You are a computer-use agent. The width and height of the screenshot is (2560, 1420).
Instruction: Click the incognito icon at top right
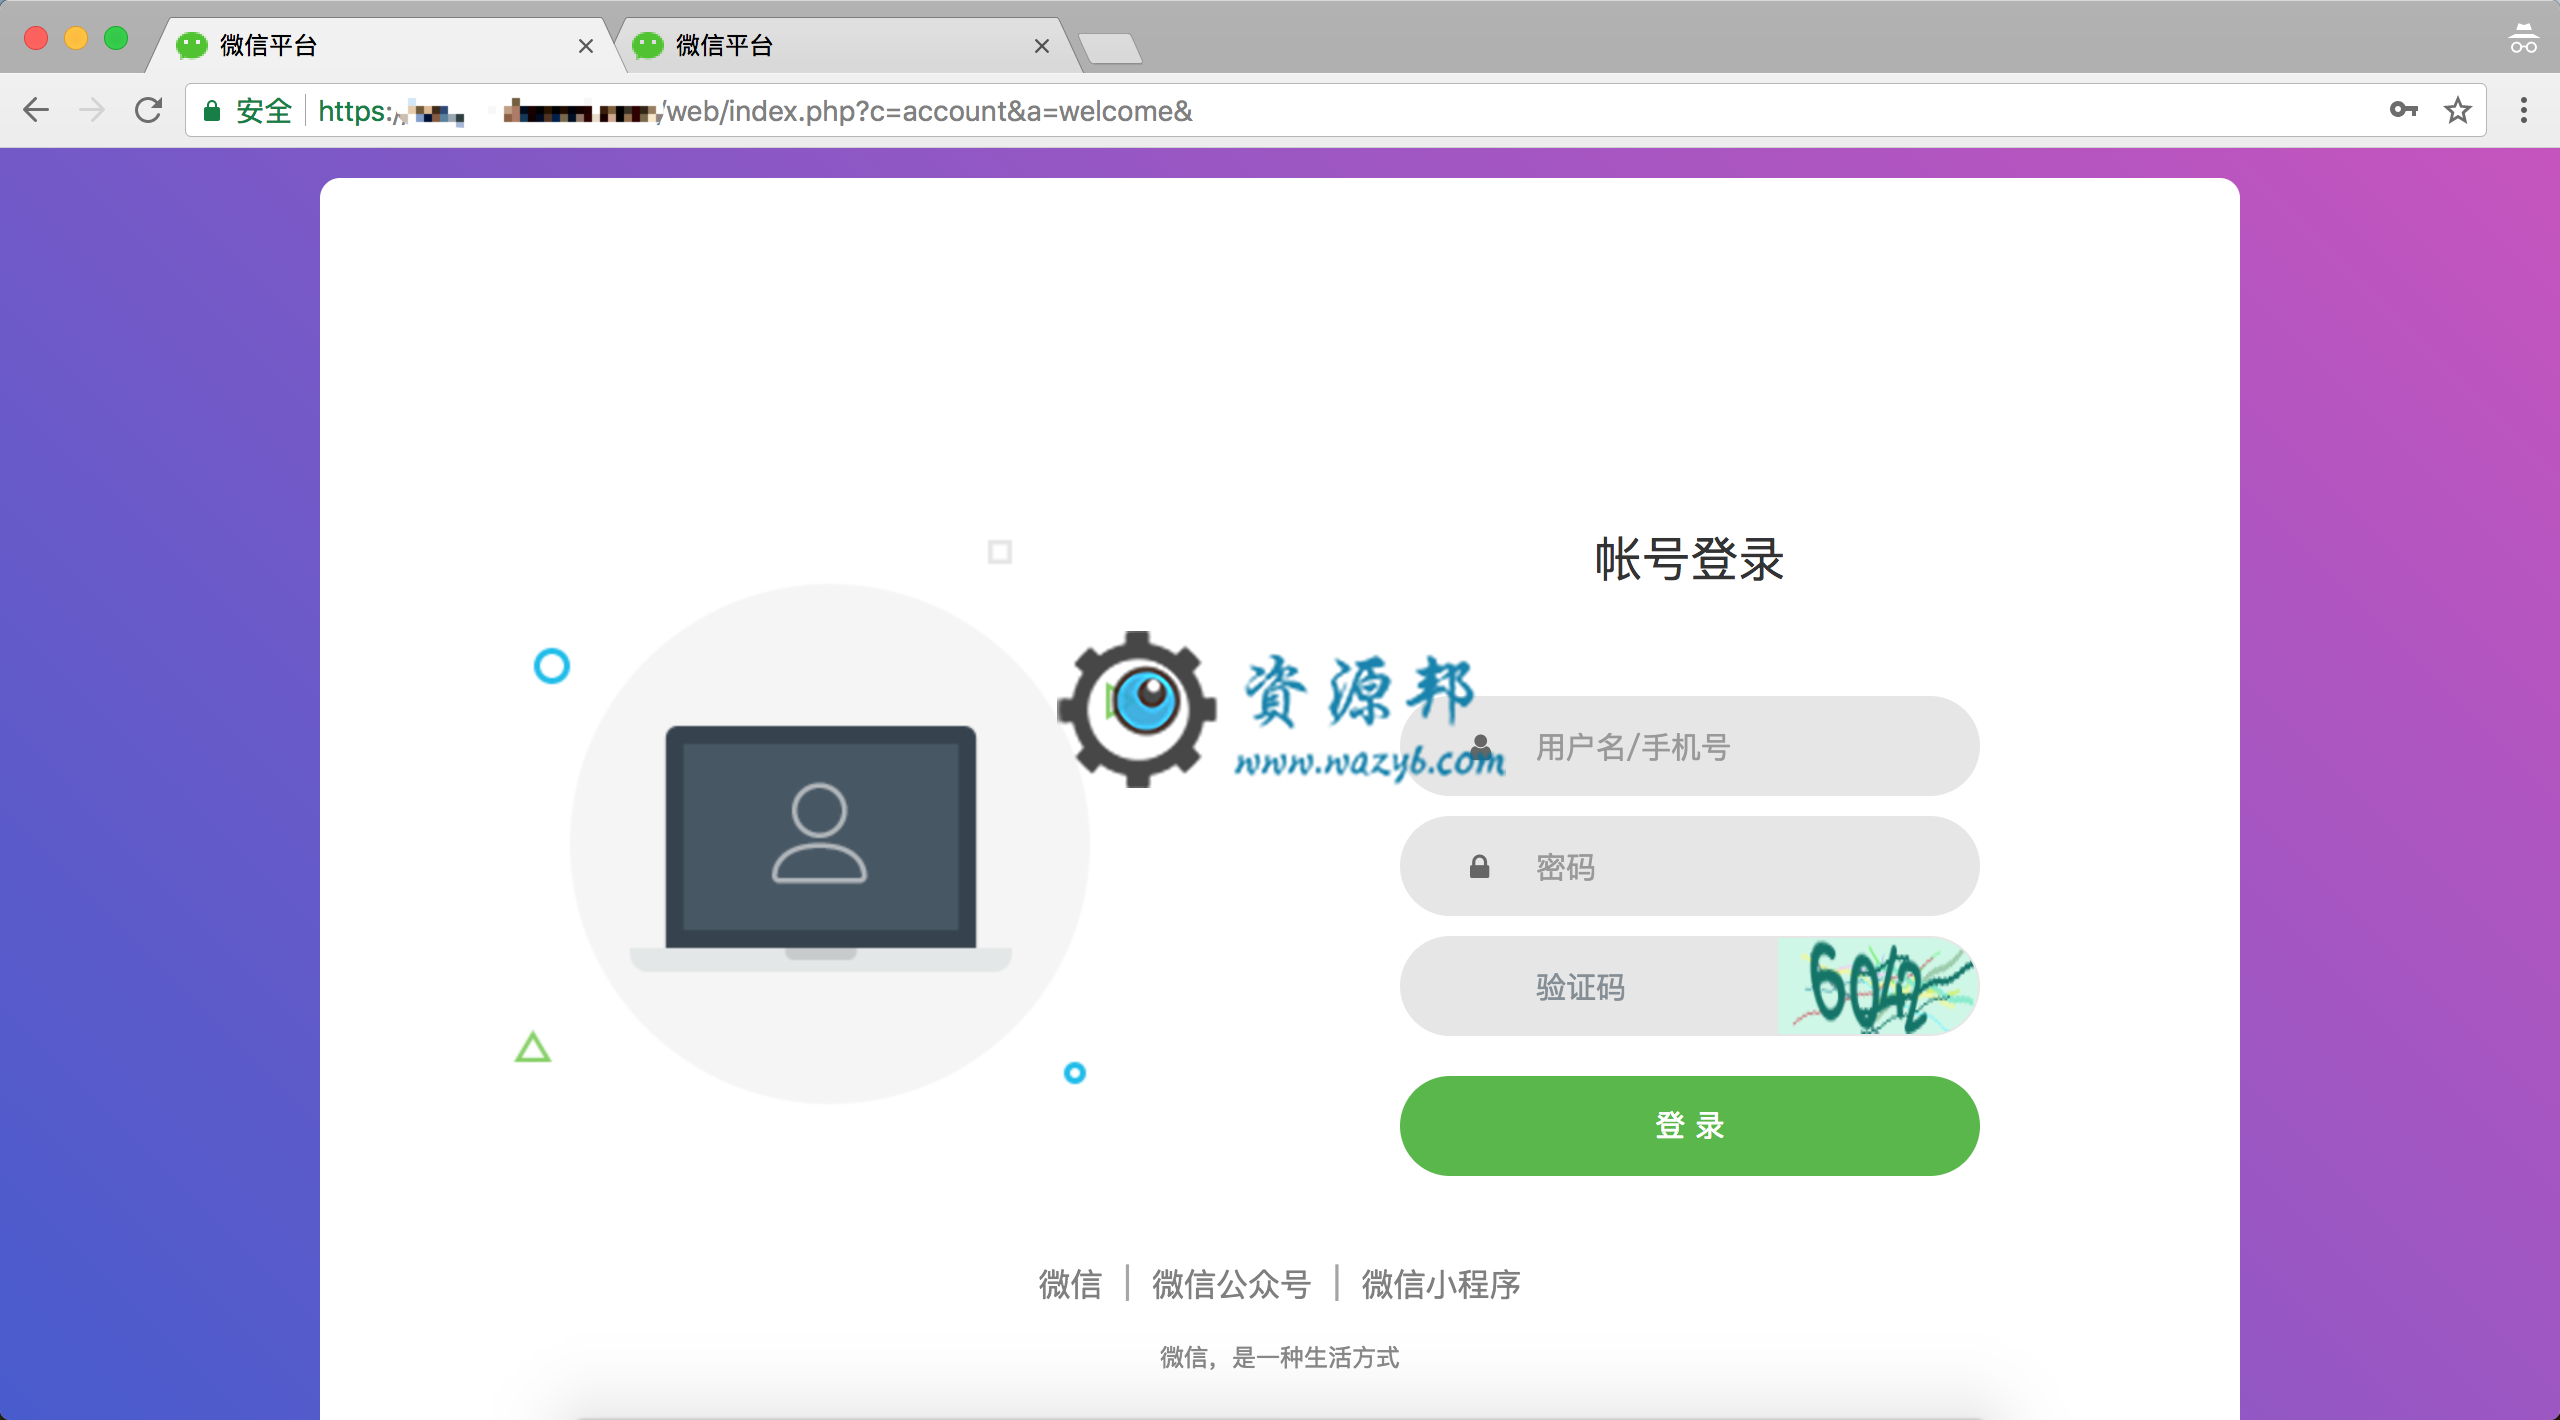pyautogui.click(x=2524, y=38)
